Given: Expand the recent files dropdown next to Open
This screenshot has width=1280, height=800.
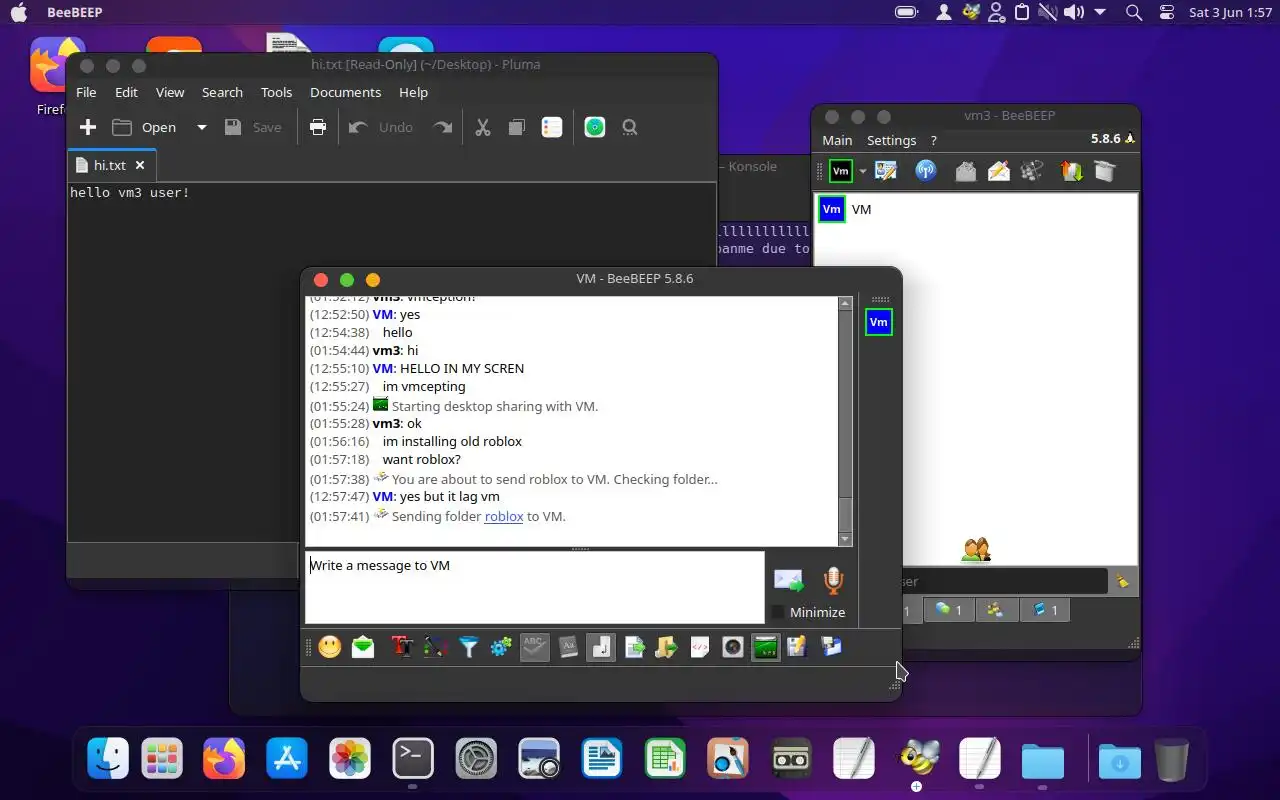Looking at the screenshot, I should (201, 127).
